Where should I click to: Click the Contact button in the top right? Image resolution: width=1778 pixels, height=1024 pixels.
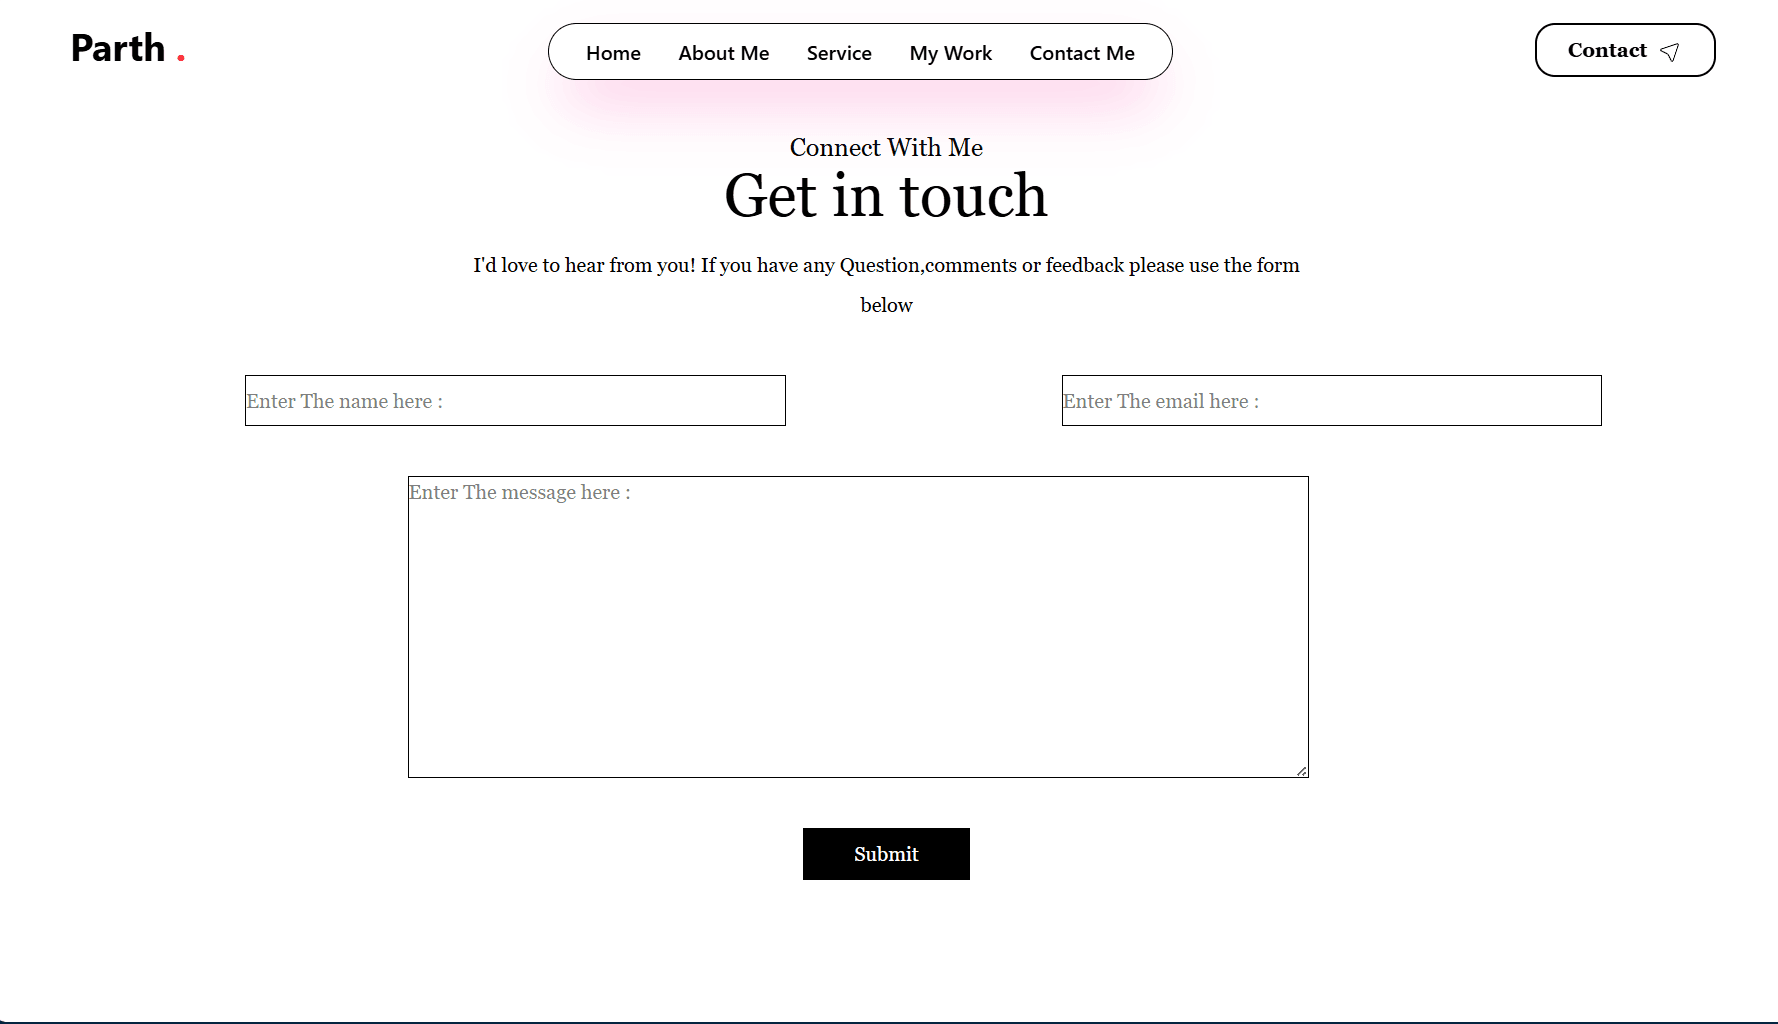[x=1624, y=49]
